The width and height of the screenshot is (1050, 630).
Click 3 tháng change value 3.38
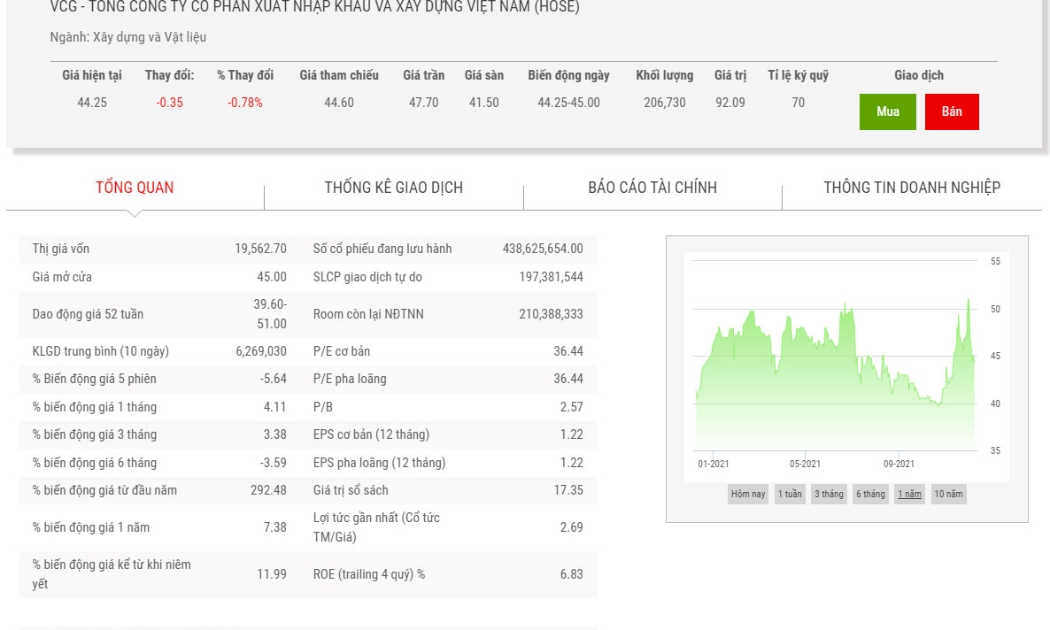(275, 435)
